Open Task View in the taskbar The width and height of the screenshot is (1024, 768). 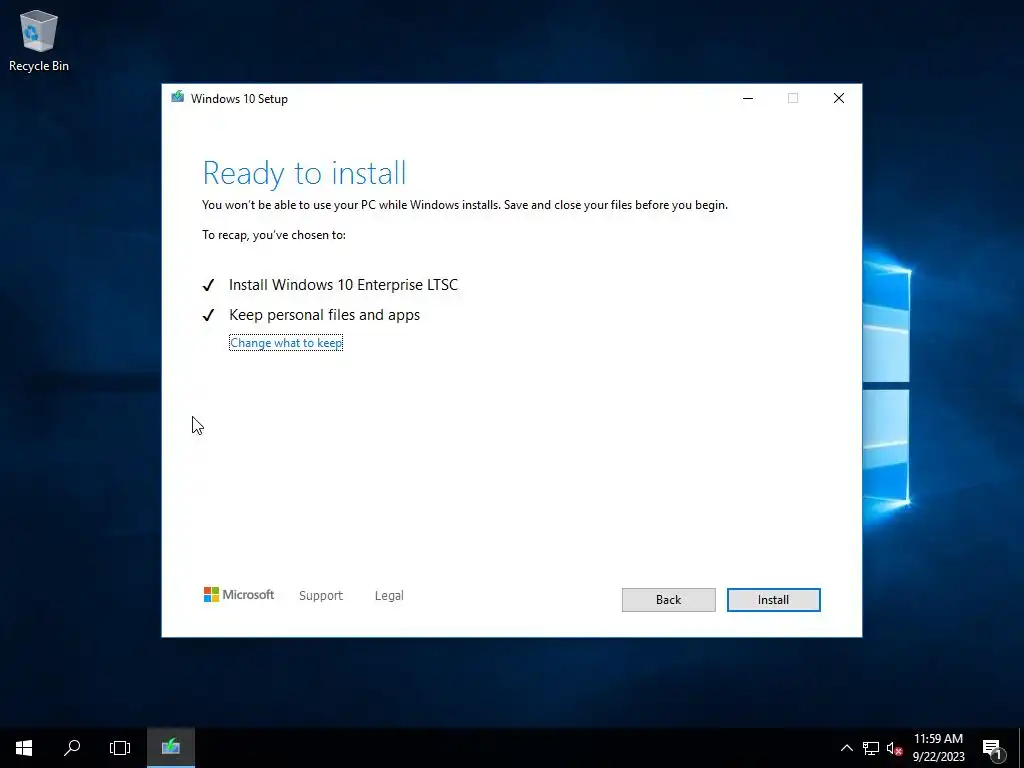(120, 748)
